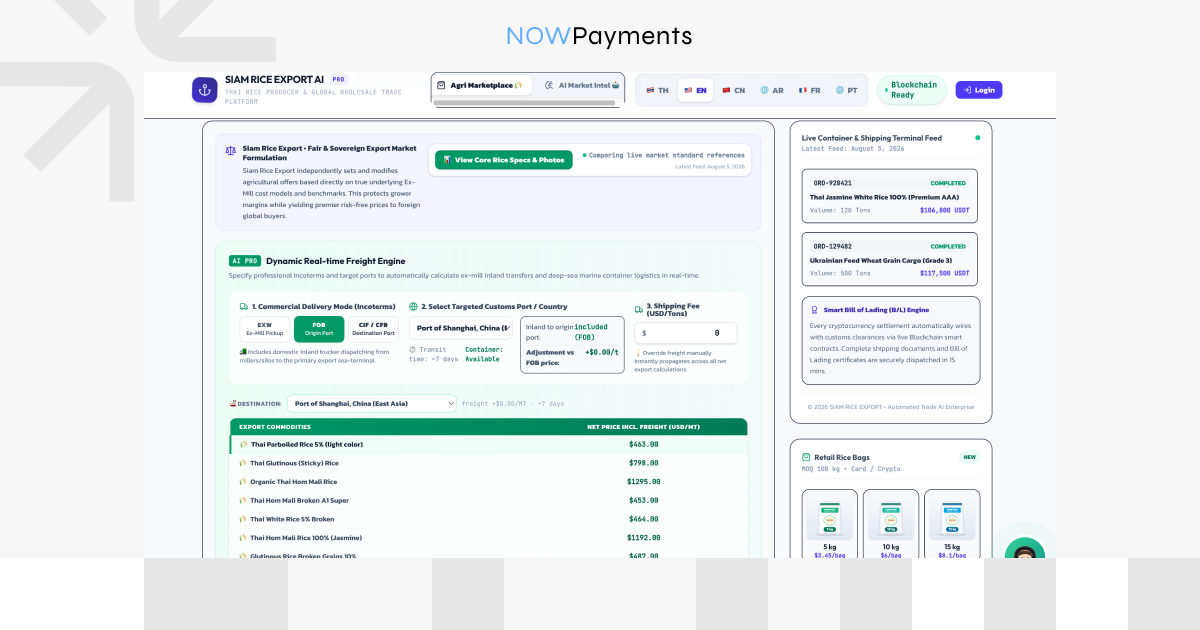Switch language to PT
1200x630 pixels.
point(846,90)
